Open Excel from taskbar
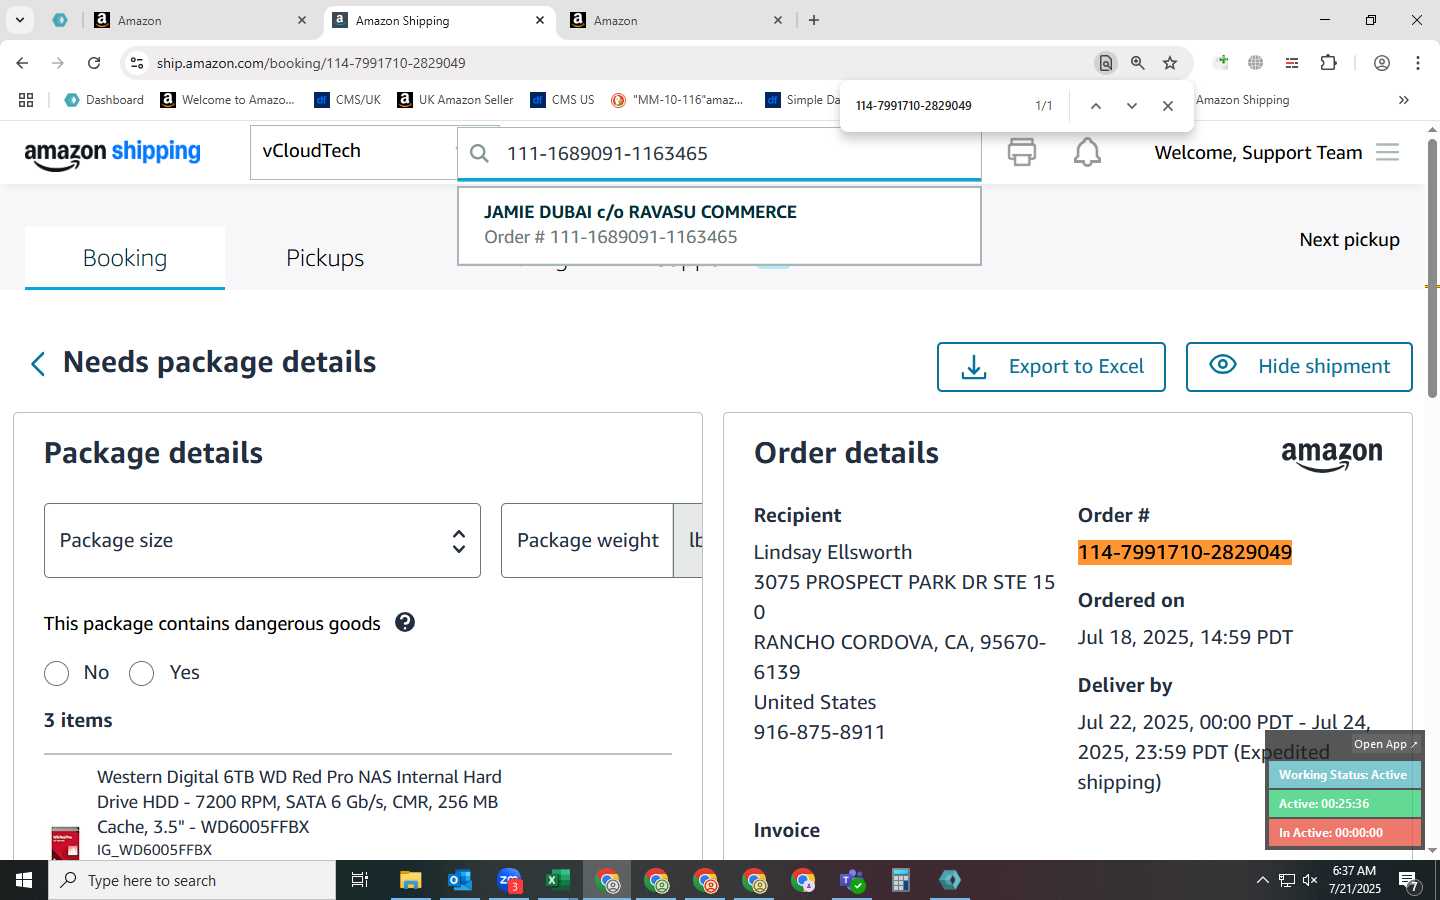This screenshot has width=1440, height=900. point(558,880)
